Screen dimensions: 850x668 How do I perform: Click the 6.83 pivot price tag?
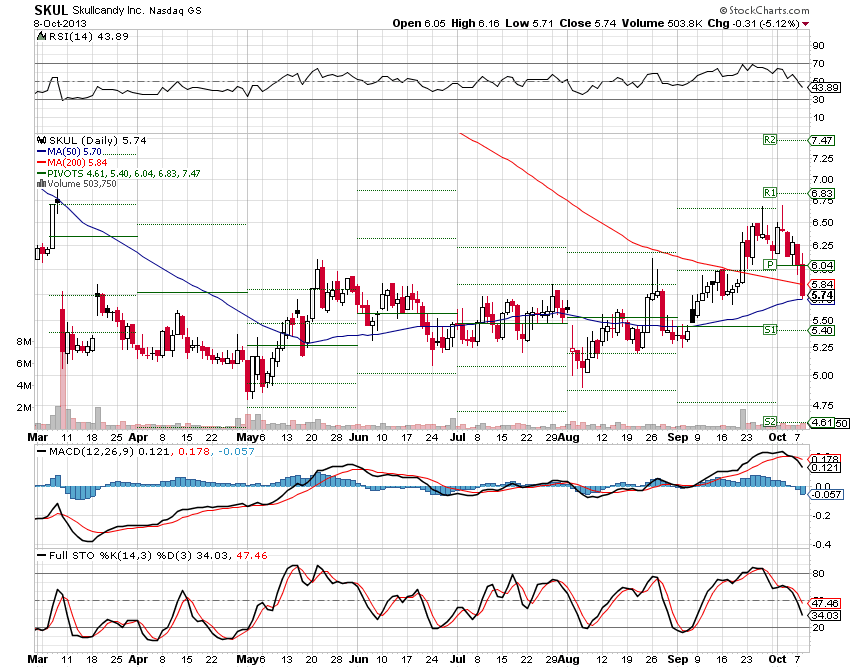(x=822, y=194)
